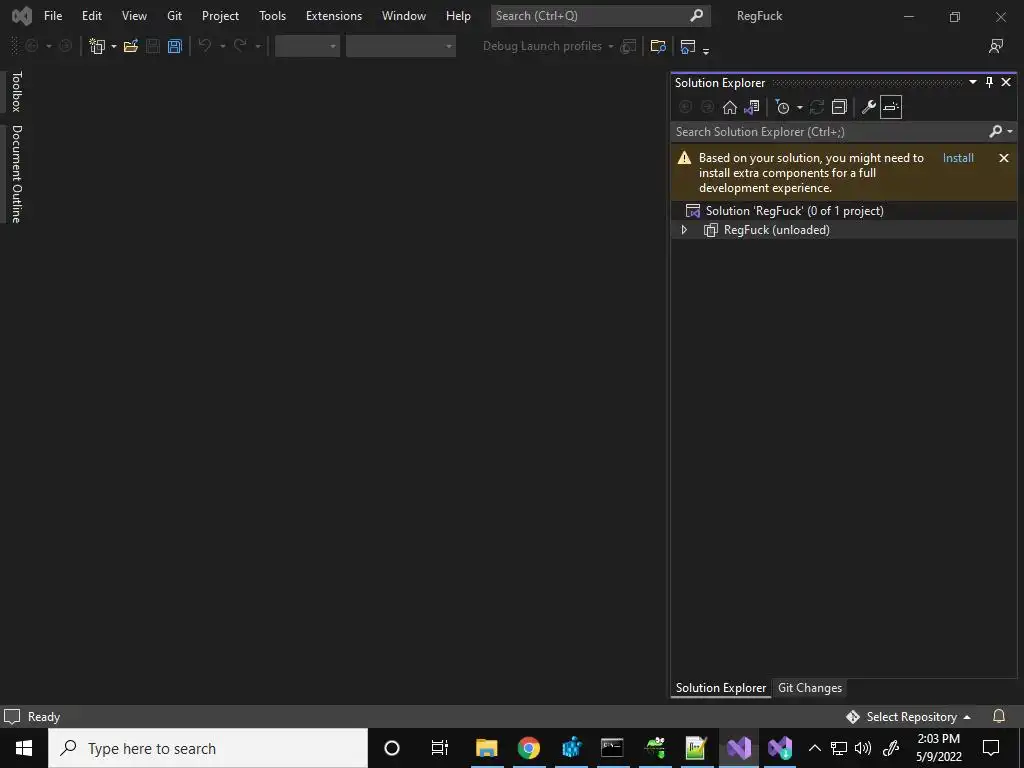Image resolution: width=1024 pixels, height=768 pixels.
Task: Click the Open File folder icon
Action: [x=131, y=46]
